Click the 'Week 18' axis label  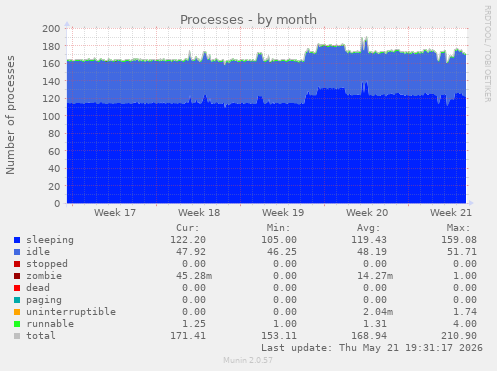point(199,213)
